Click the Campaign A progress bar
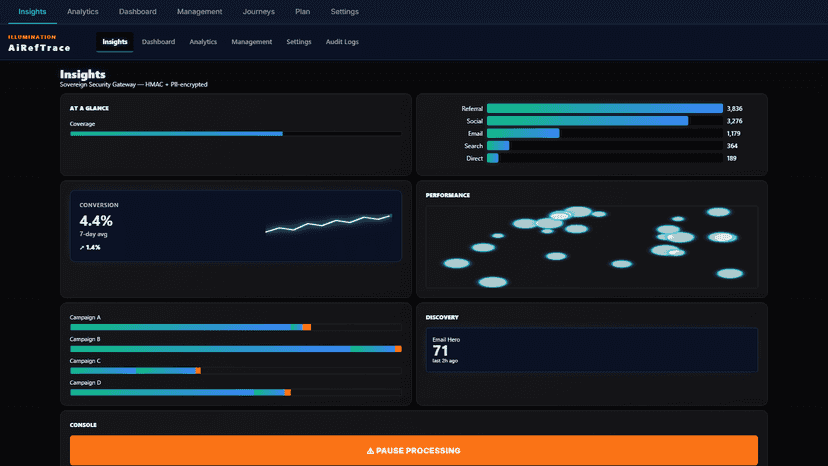The image size is (828, 466). click(236, 328)
